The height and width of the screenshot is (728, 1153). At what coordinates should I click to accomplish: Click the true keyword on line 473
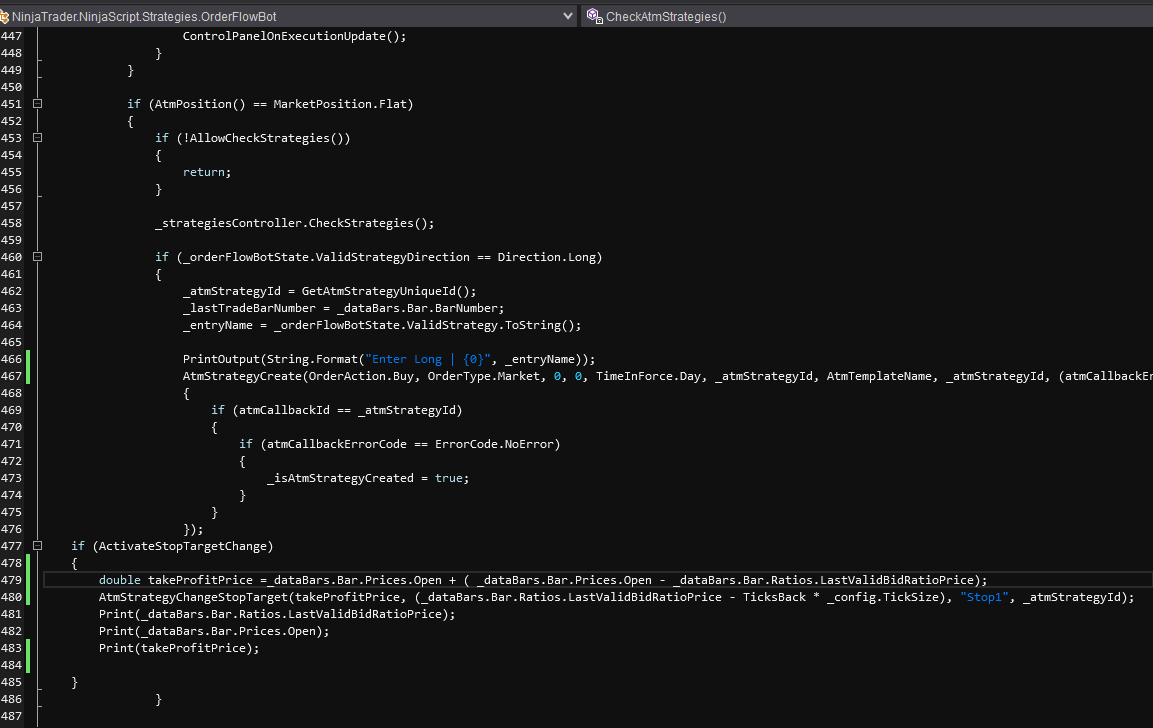[x=449, y=477]
